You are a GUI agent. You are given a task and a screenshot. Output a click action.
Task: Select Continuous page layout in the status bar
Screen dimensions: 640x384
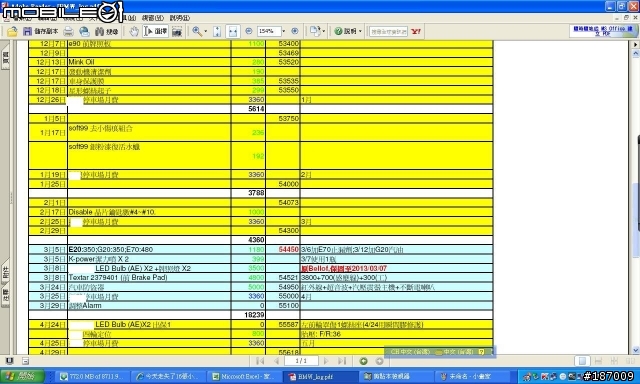598,361
